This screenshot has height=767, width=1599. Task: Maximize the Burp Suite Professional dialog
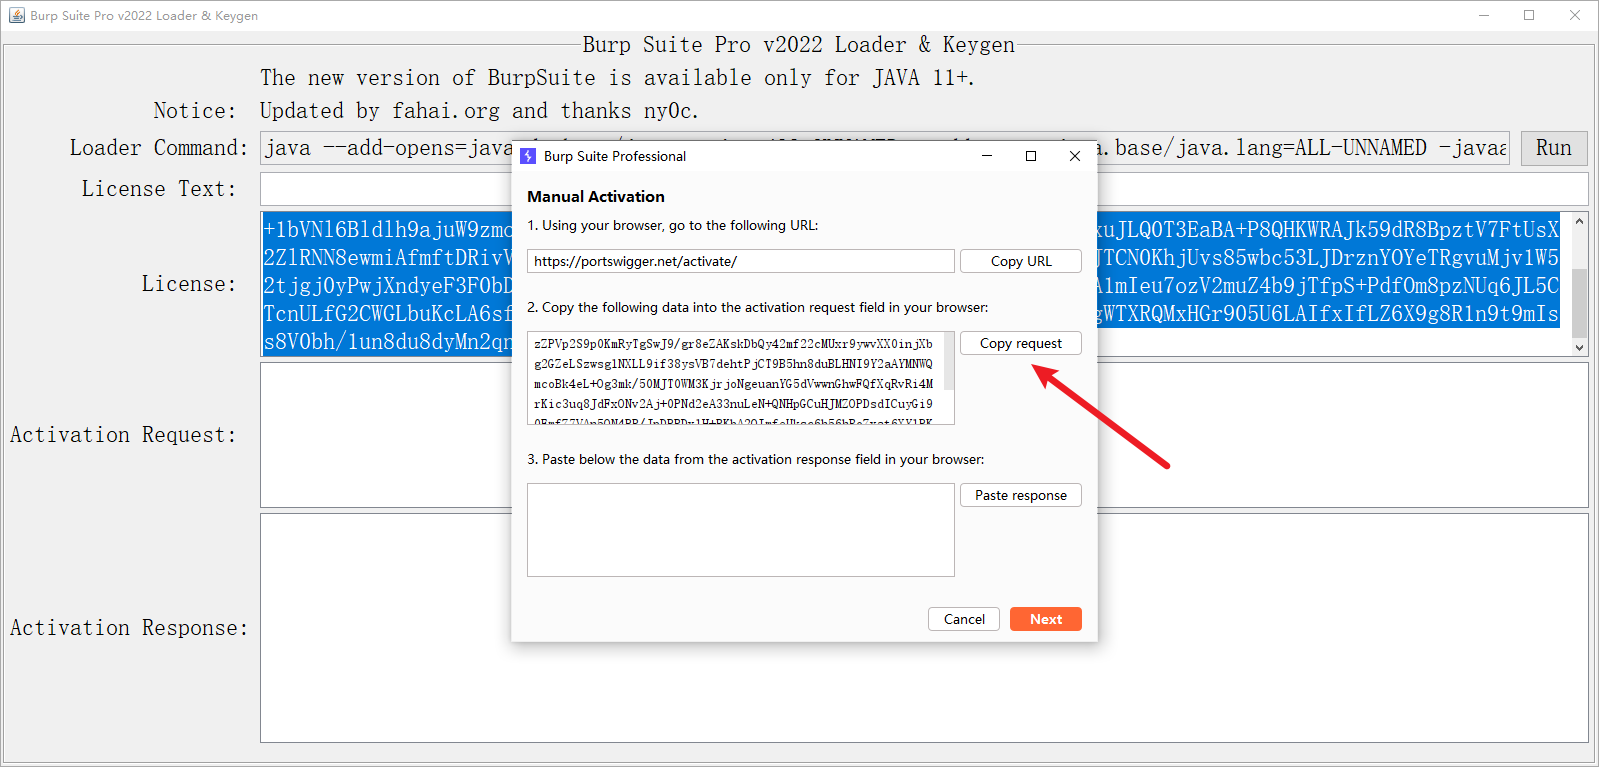[1031, 156]
